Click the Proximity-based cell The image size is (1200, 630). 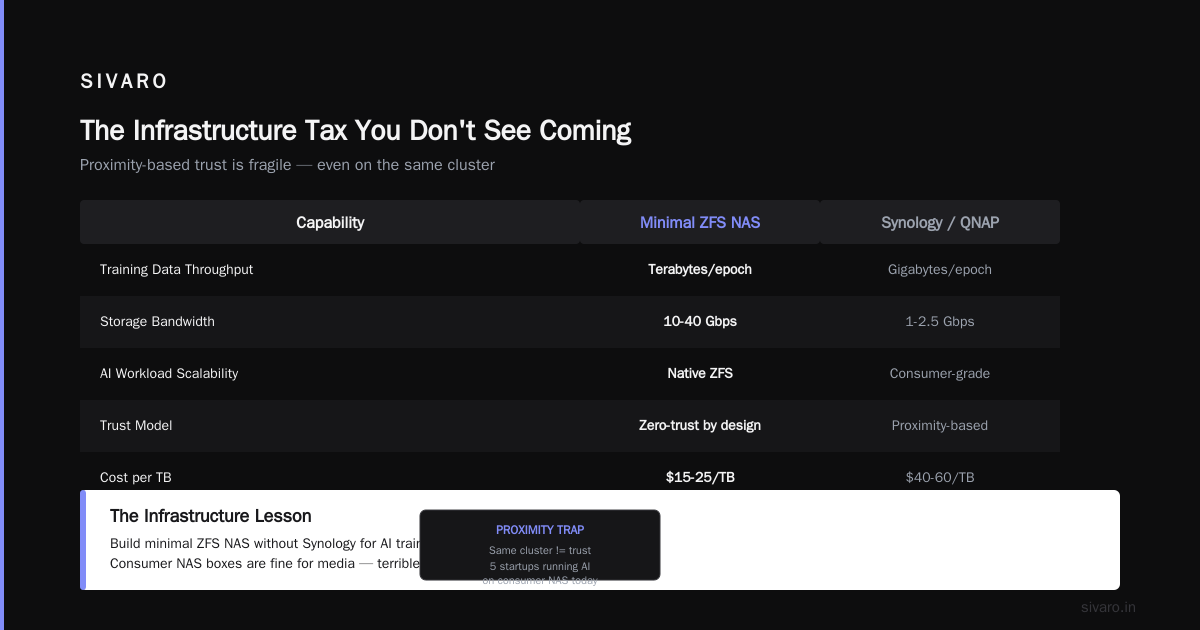click(x=940, y=426)
